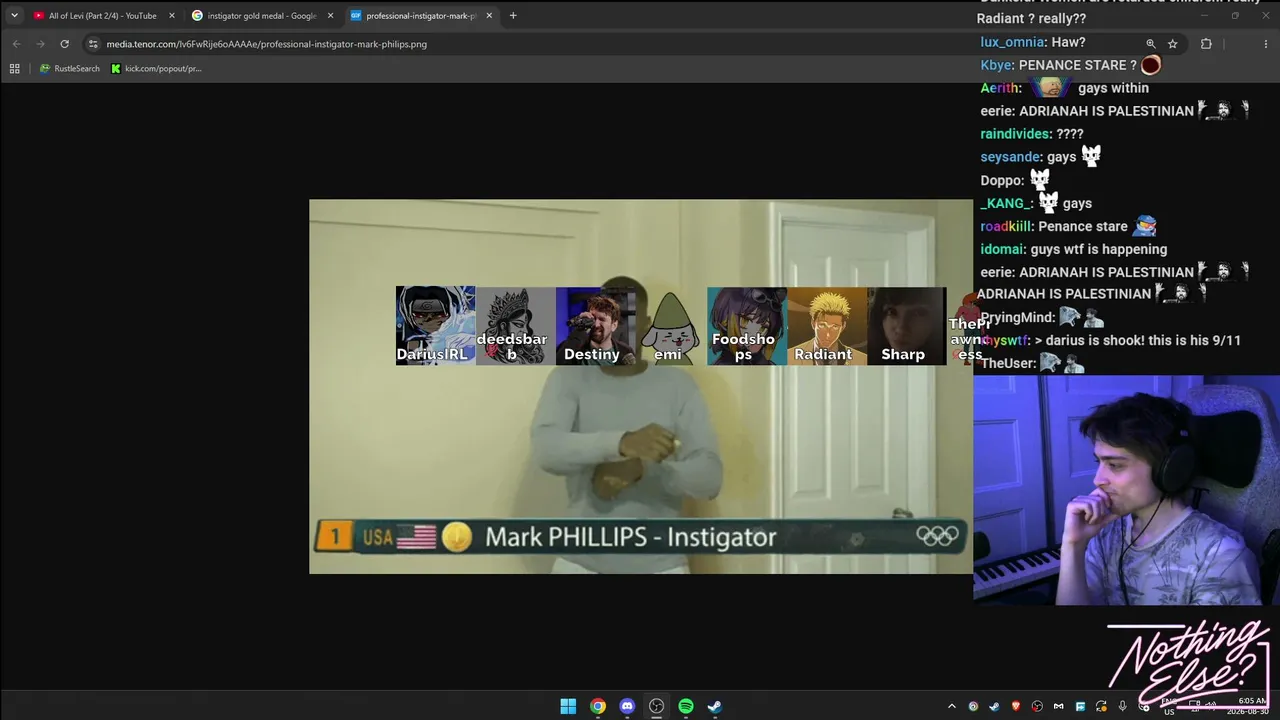The image size is (1280, 720).
Task: Click the chat text 'guys wtf is happening'
Action: (x=1098, y=249)
